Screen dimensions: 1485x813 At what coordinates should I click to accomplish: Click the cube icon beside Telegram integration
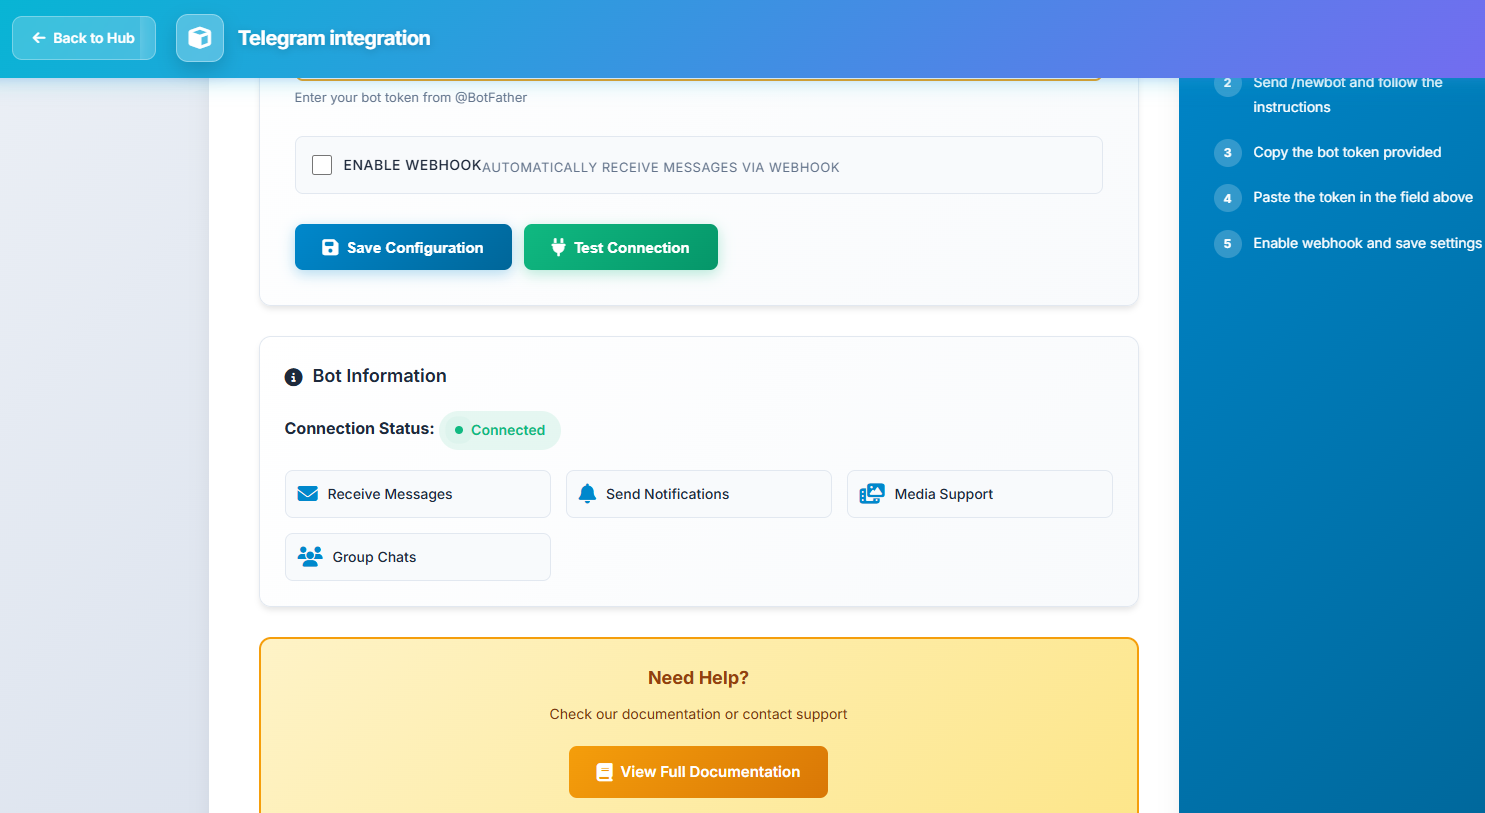click(200, 38)
